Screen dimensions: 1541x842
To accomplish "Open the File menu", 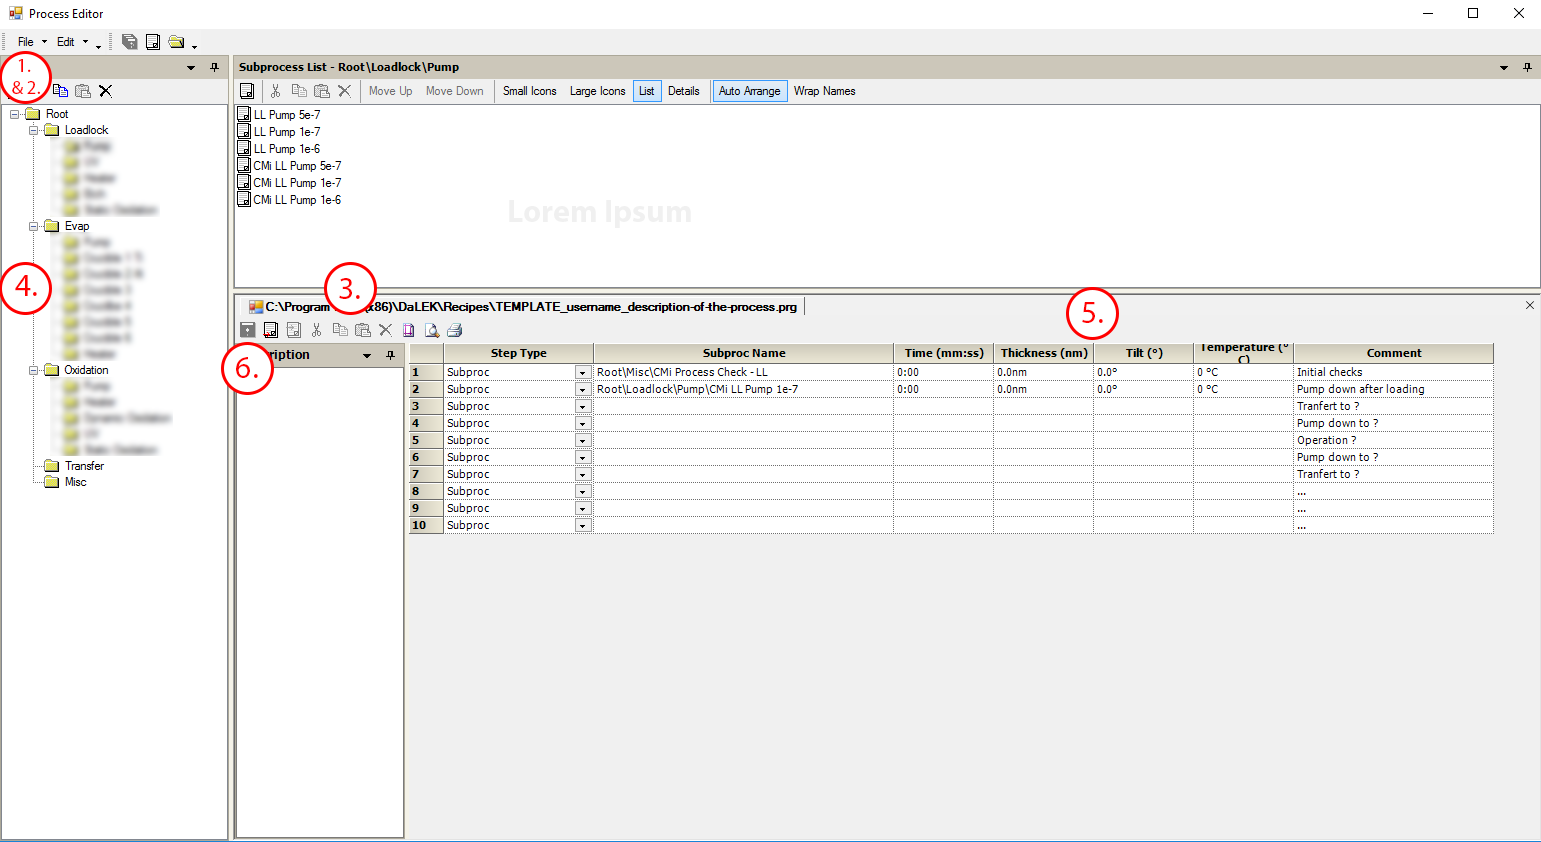I will click(x=26, y=42).
